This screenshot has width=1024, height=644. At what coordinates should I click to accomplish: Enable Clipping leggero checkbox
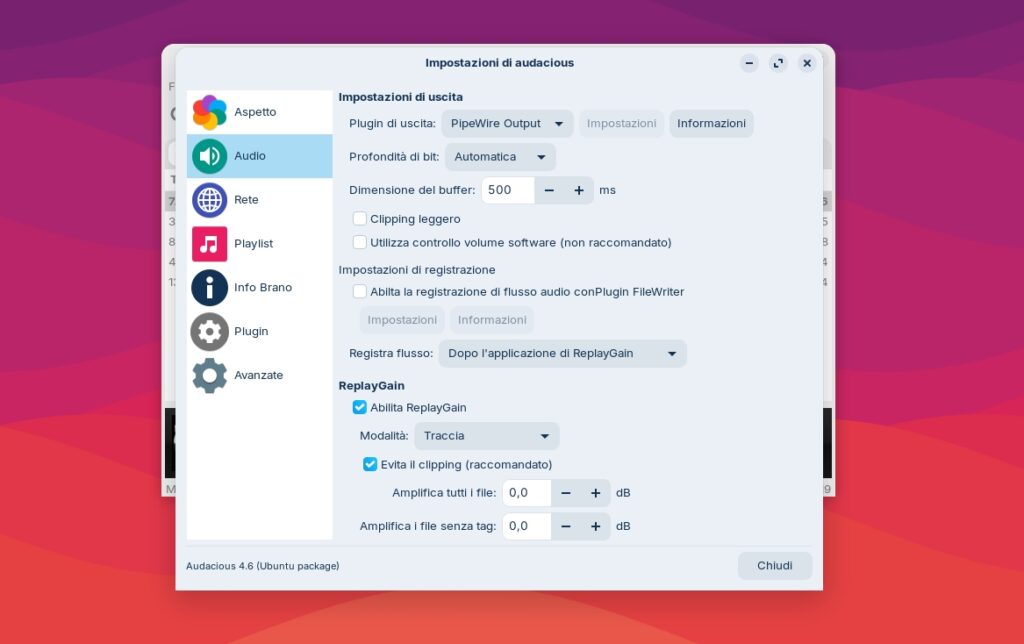click(359, 218)
